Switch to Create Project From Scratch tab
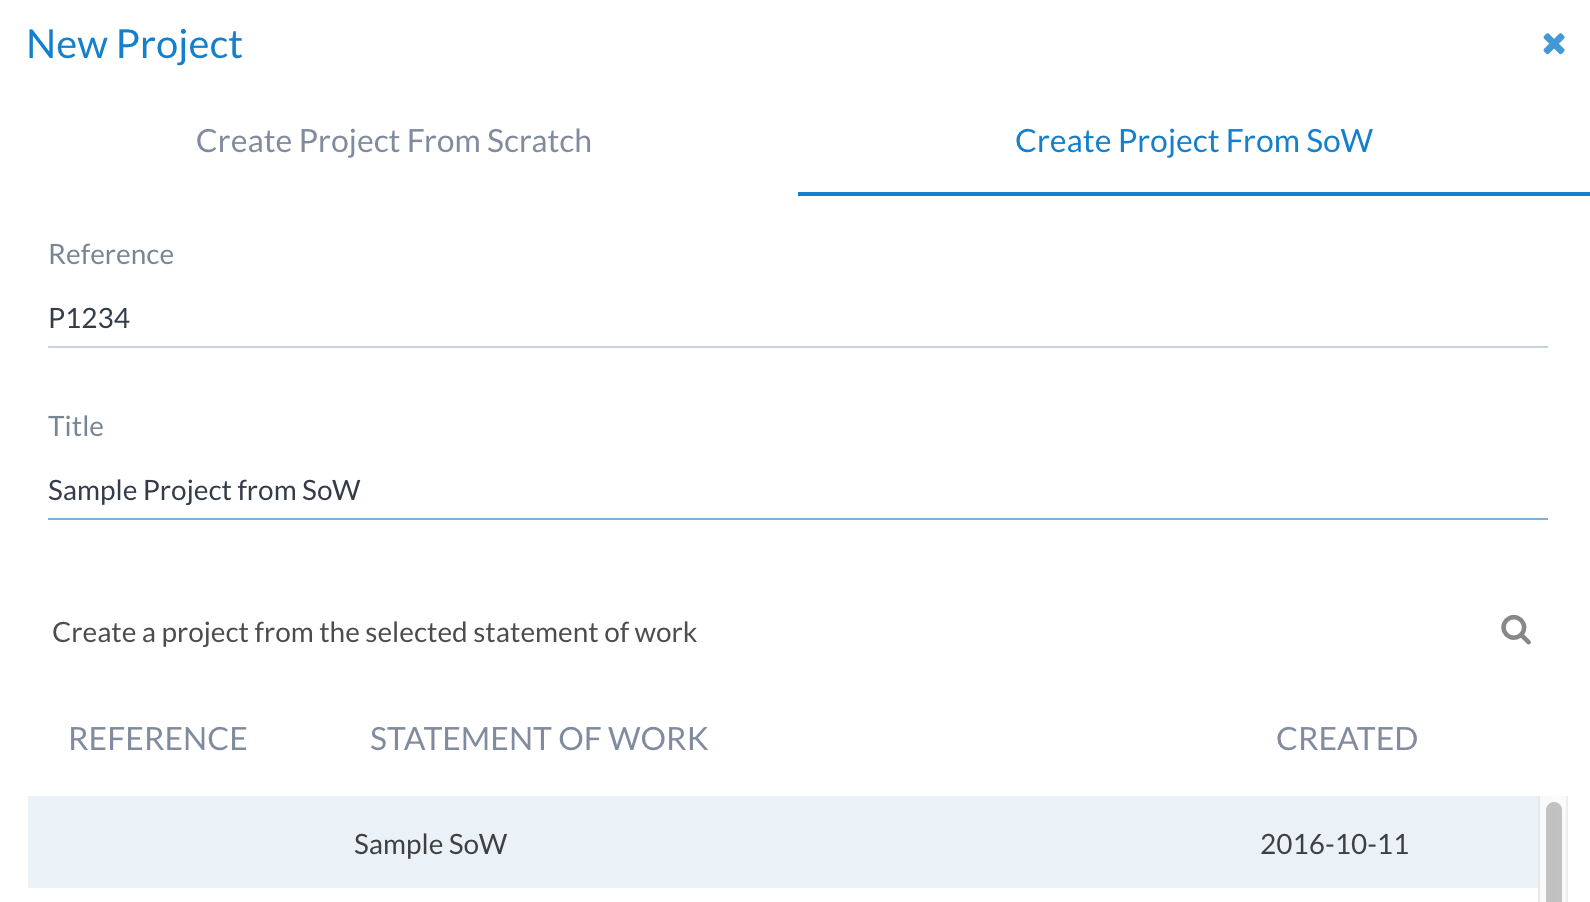Screen dimensions: 1590x902 tap(393, 141)
